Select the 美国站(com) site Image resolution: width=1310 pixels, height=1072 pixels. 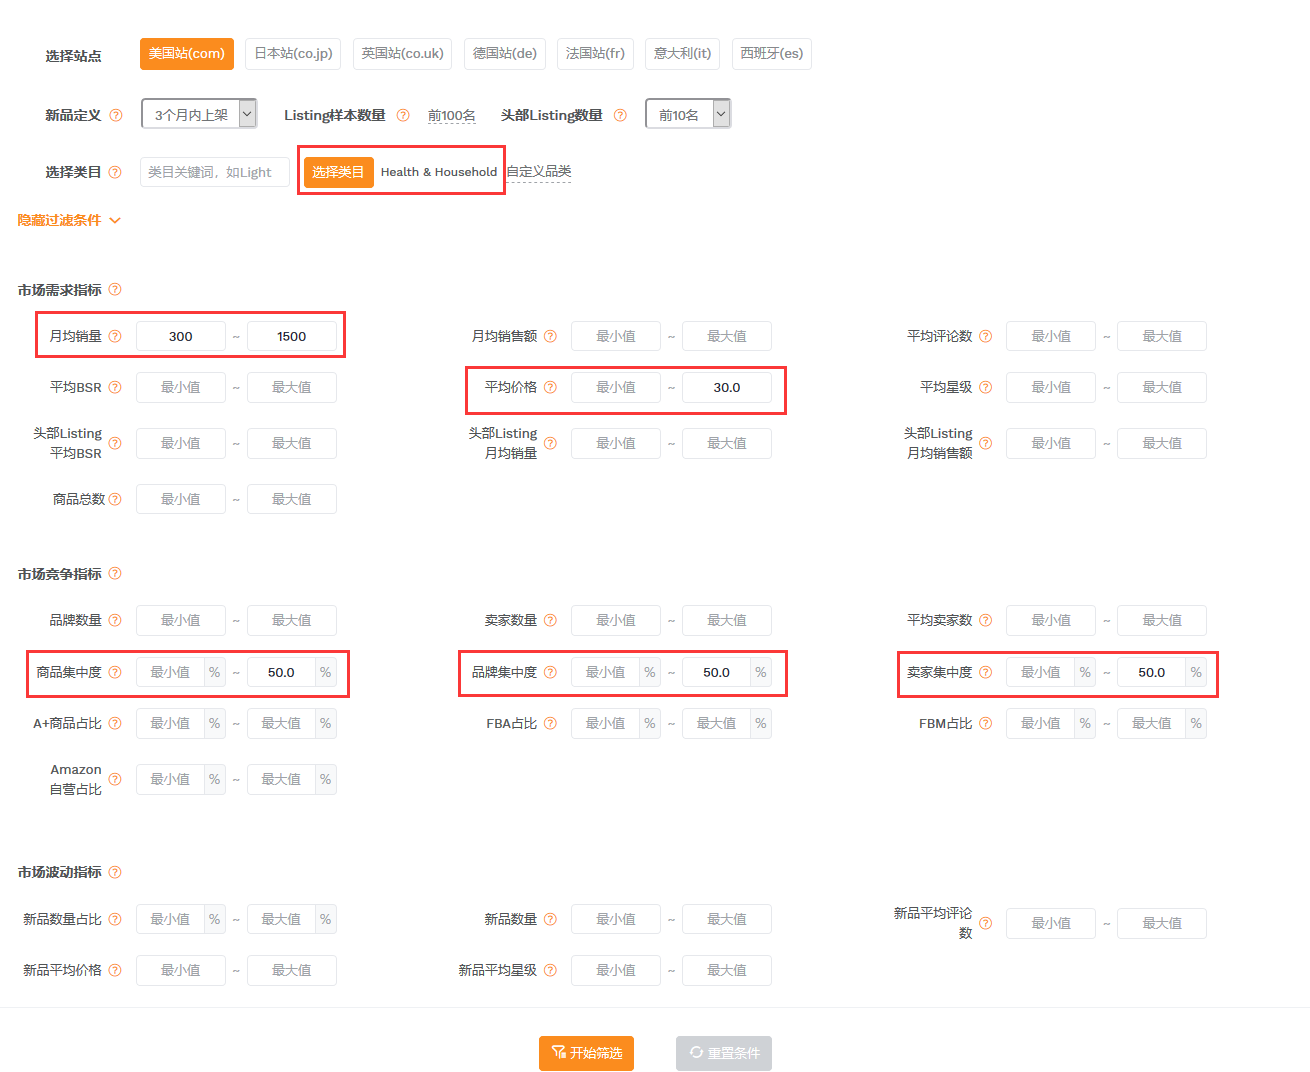pyautogui.click(x=187, y=53)
